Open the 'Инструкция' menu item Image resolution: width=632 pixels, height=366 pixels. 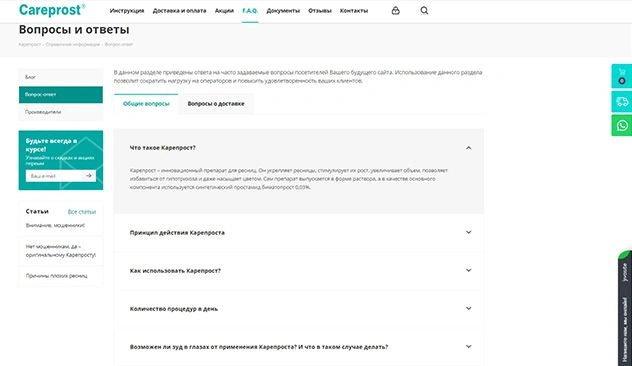[127, 11]
